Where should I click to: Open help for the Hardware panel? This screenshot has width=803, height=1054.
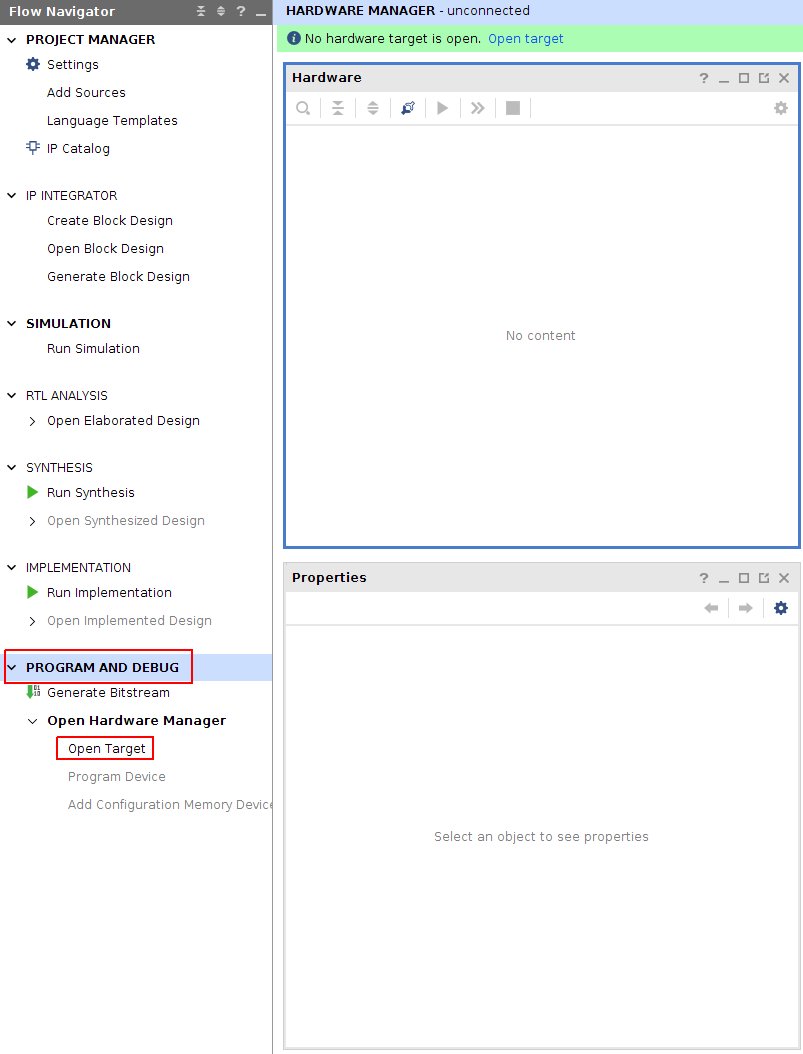pos(704,78)
